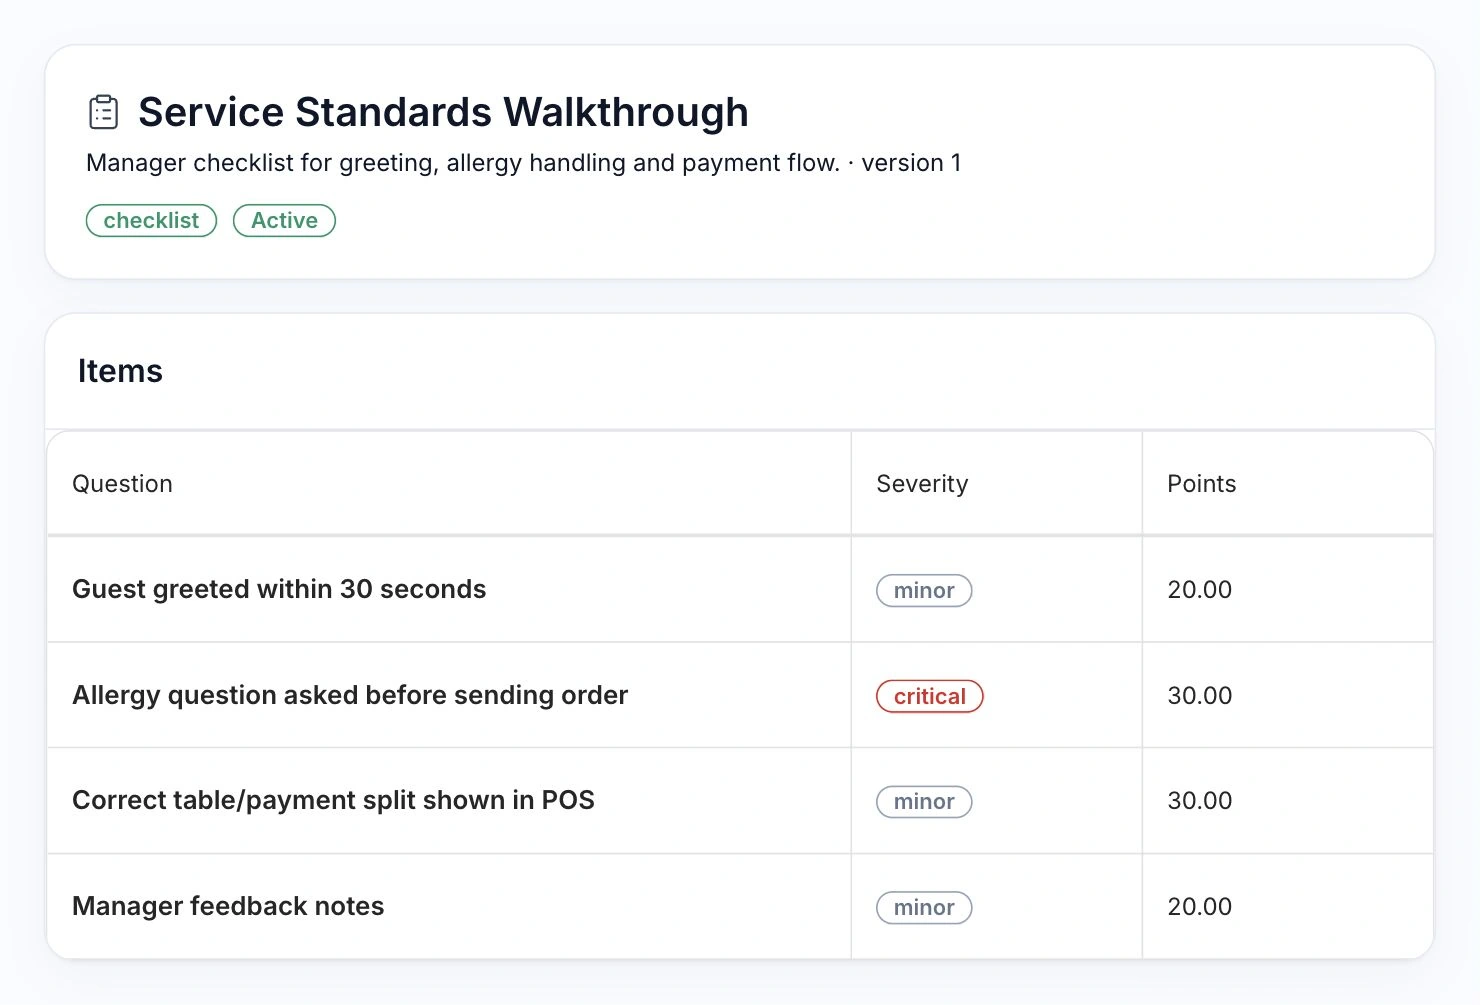Select the 'Service Standards Walkthrough' heading
The height and width of the screenshot is (1005, 1480).
[x=443, y=112]
